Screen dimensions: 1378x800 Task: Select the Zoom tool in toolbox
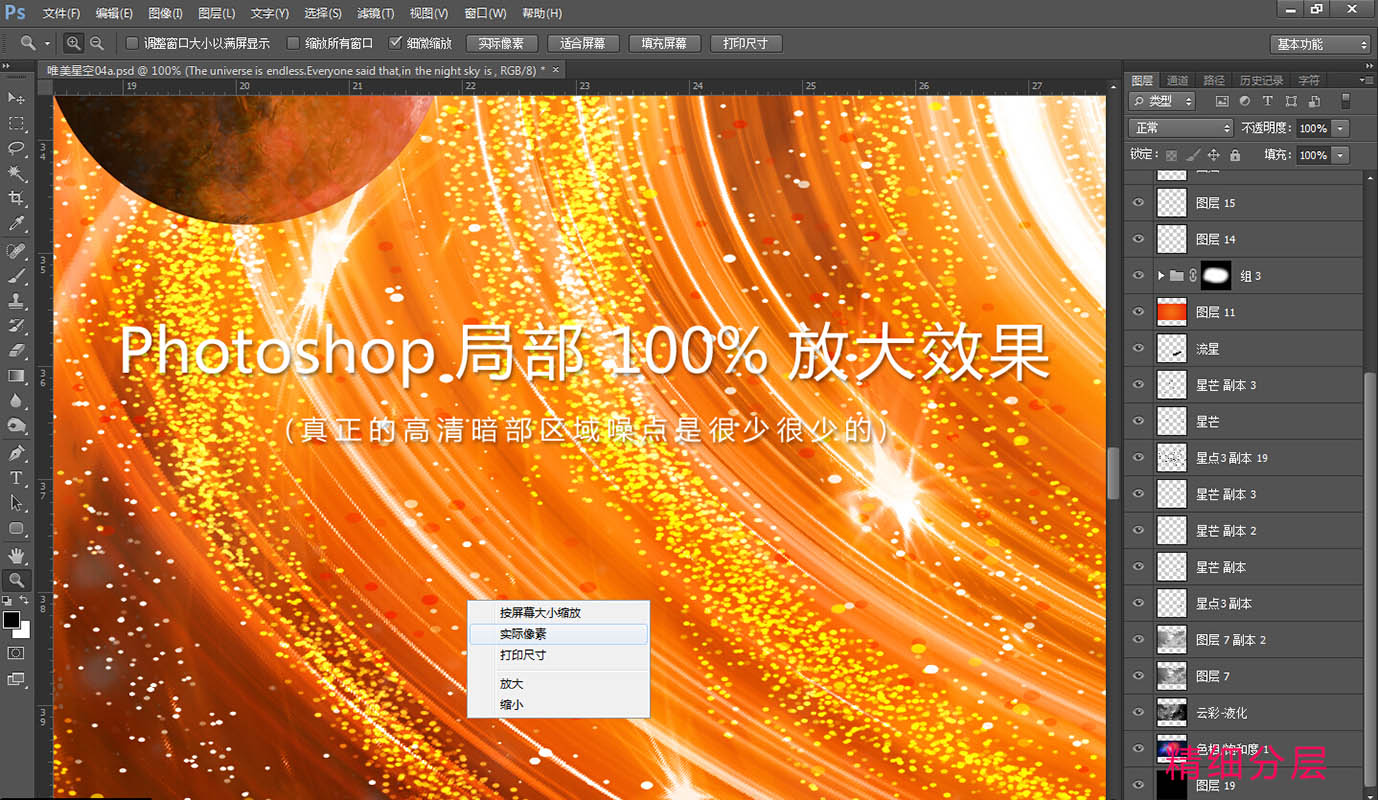[x=16, y=580]
